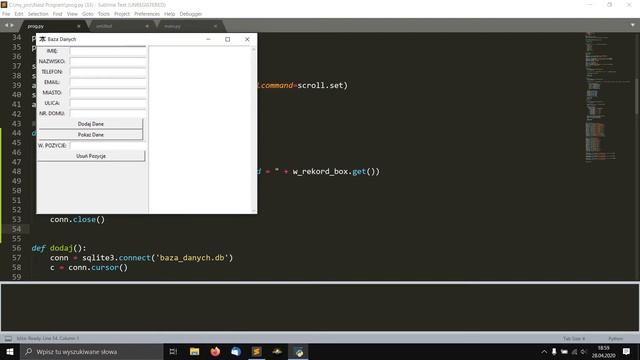Open Sublime Text from the taskbar

pos(257,351)
